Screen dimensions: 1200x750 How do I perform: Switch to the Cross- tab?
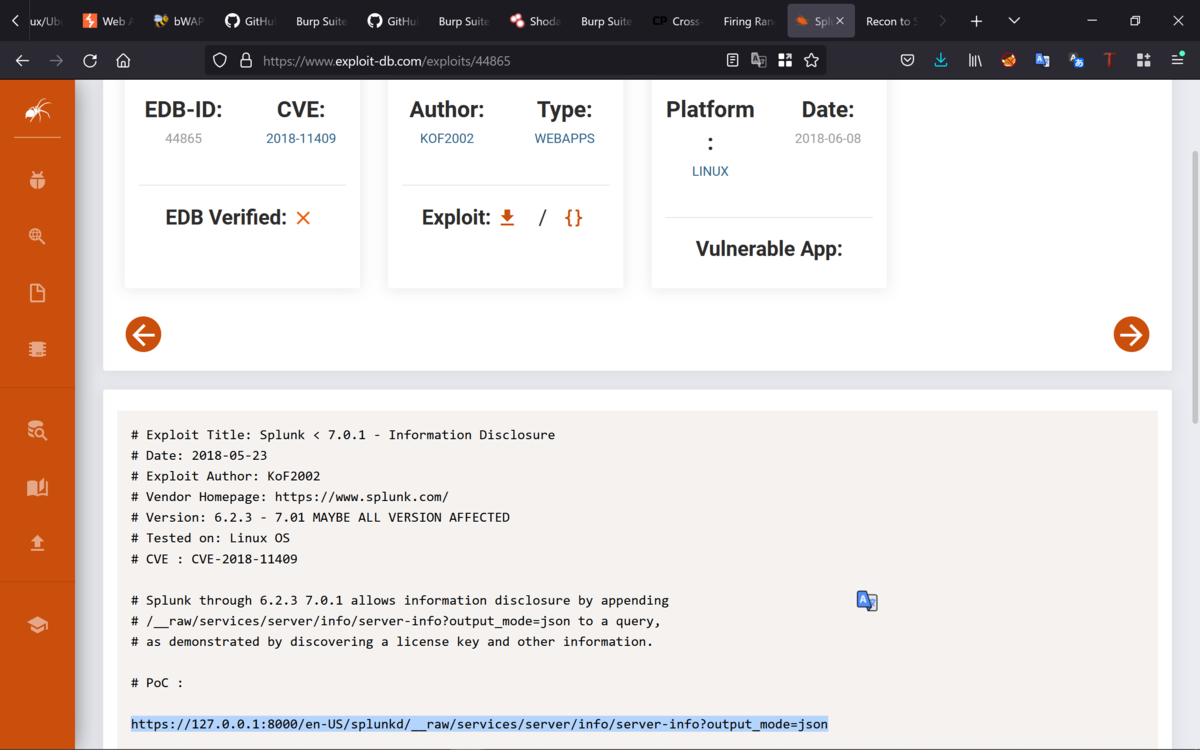(x=677, y=21)
